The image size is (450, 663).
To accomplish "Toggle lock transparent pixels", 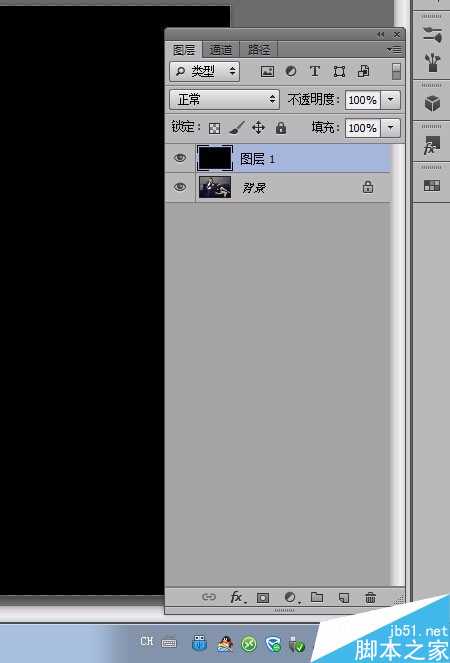I will click(x=214, y=128).
